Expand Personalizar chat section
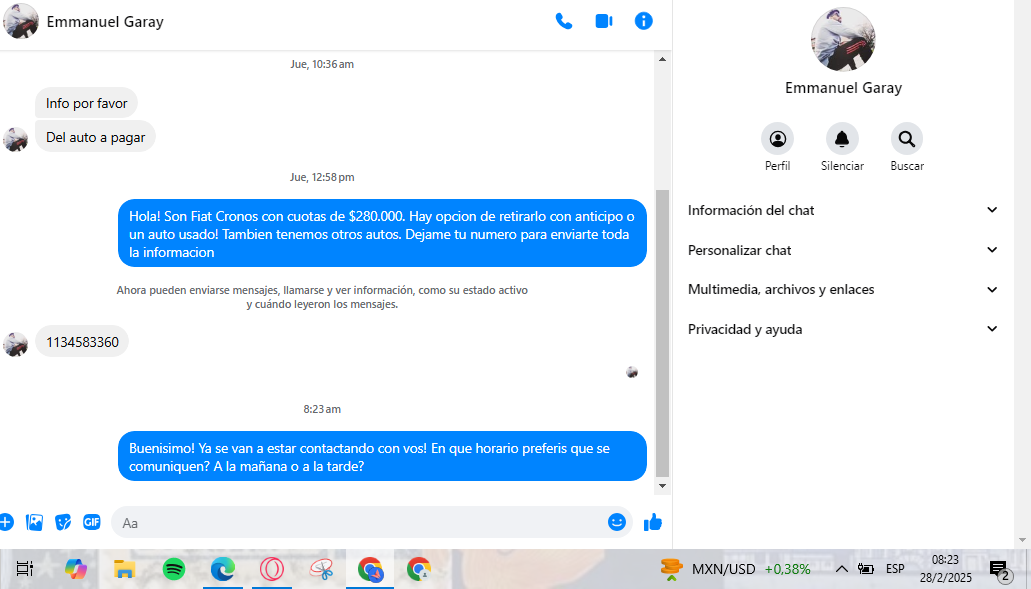This screenshot has width=1031, height=589. pyautogui.click(x=842, y=250)
